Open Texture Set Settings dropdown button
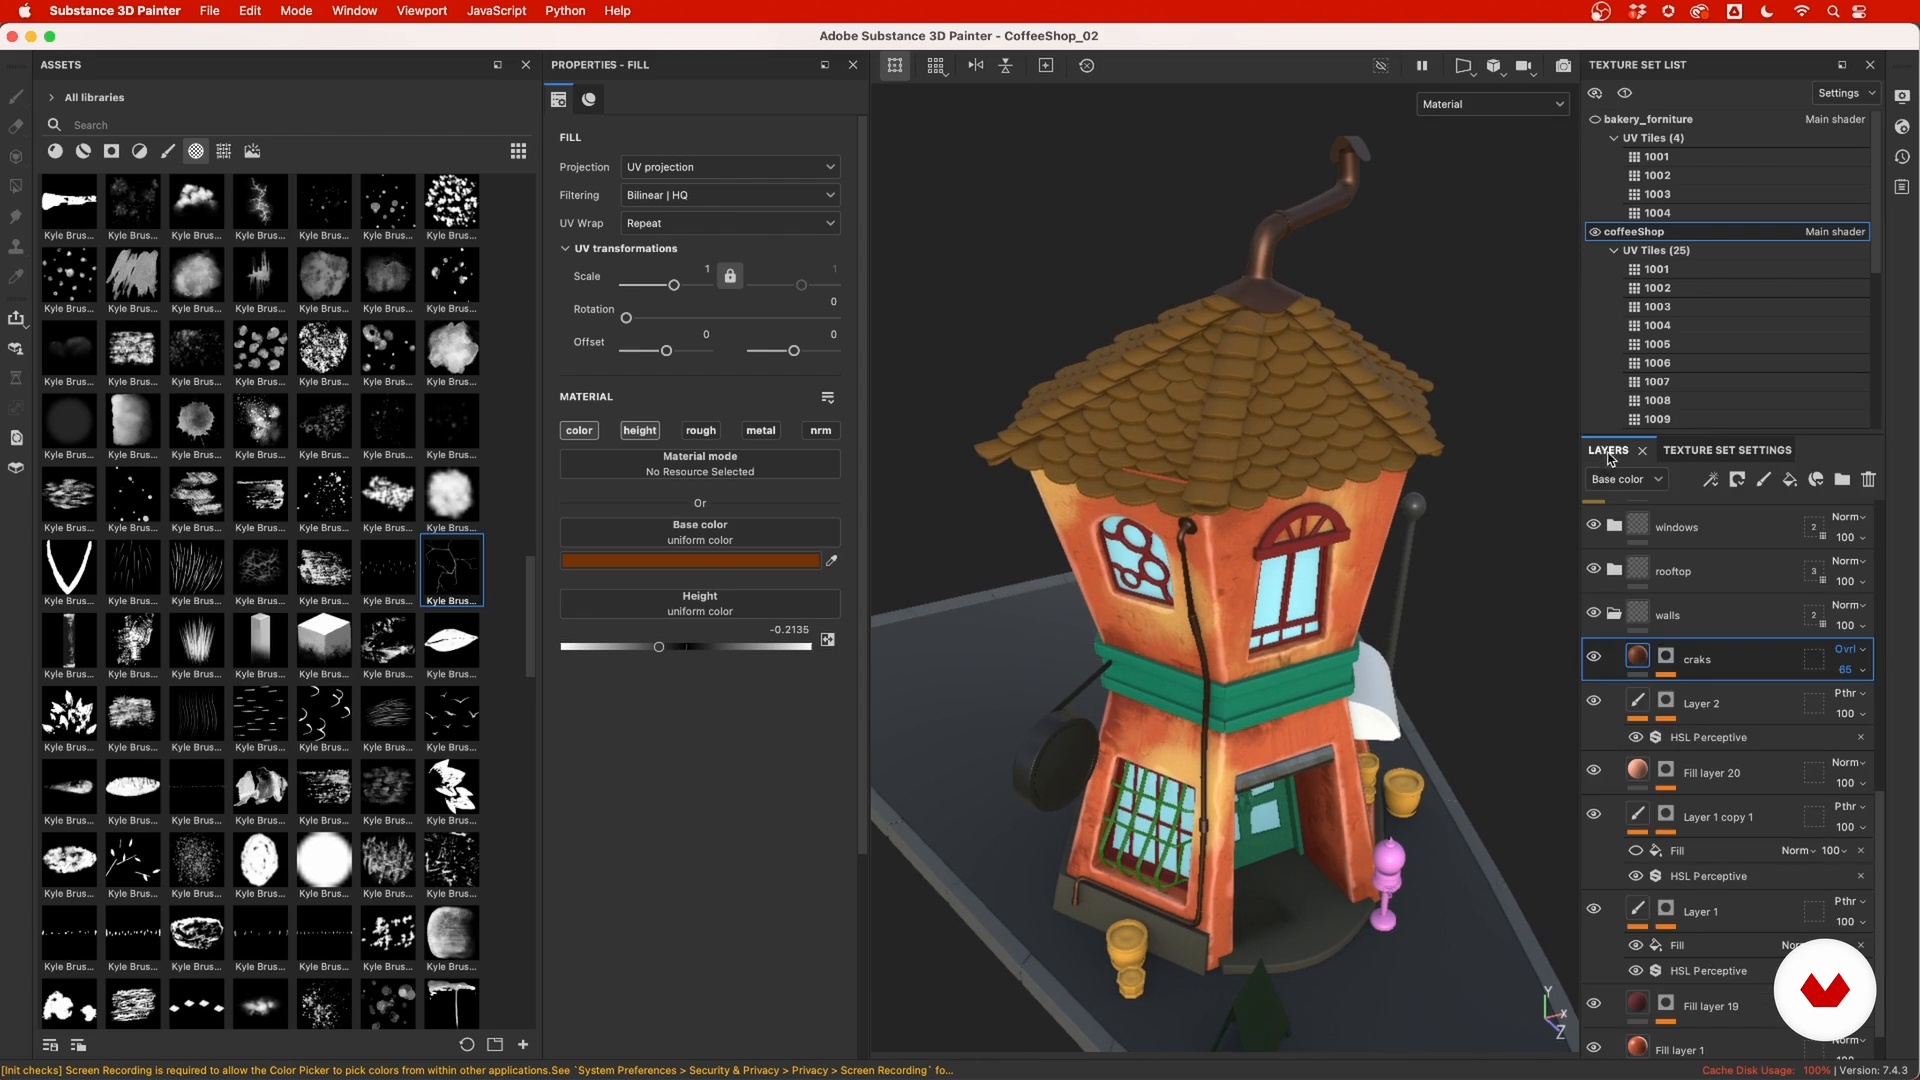 (x=1847, y=93)
